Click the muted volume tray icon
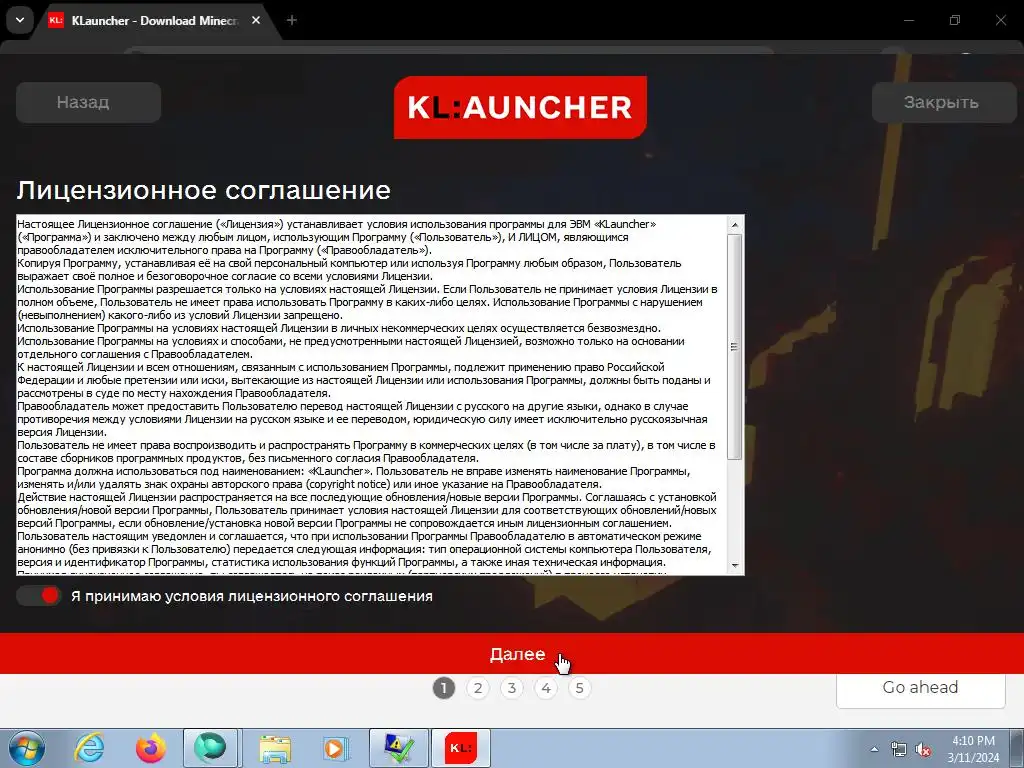Screen dimensions: 1024x768 [923, 750]
